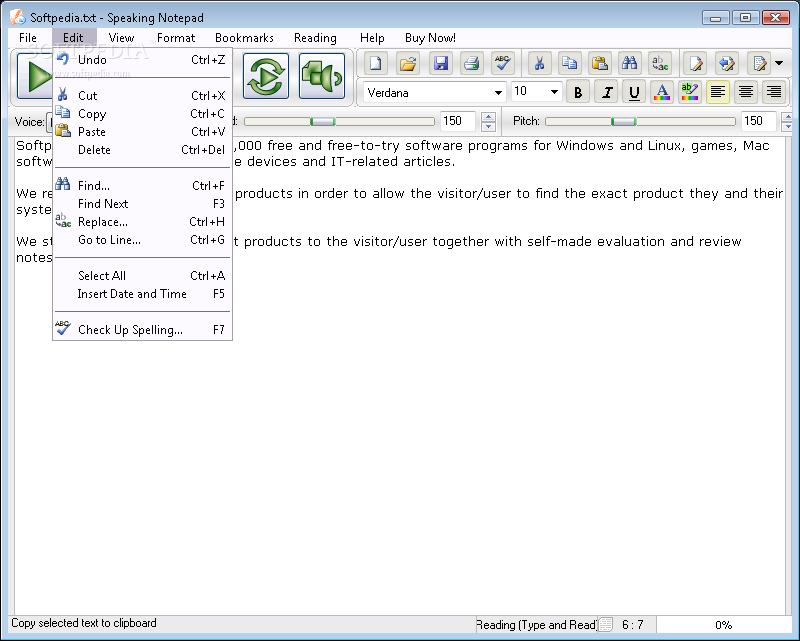This screenshot has width=800, height=641.
Task: Click the green Play reading button
Action: (x=35, y=76)
